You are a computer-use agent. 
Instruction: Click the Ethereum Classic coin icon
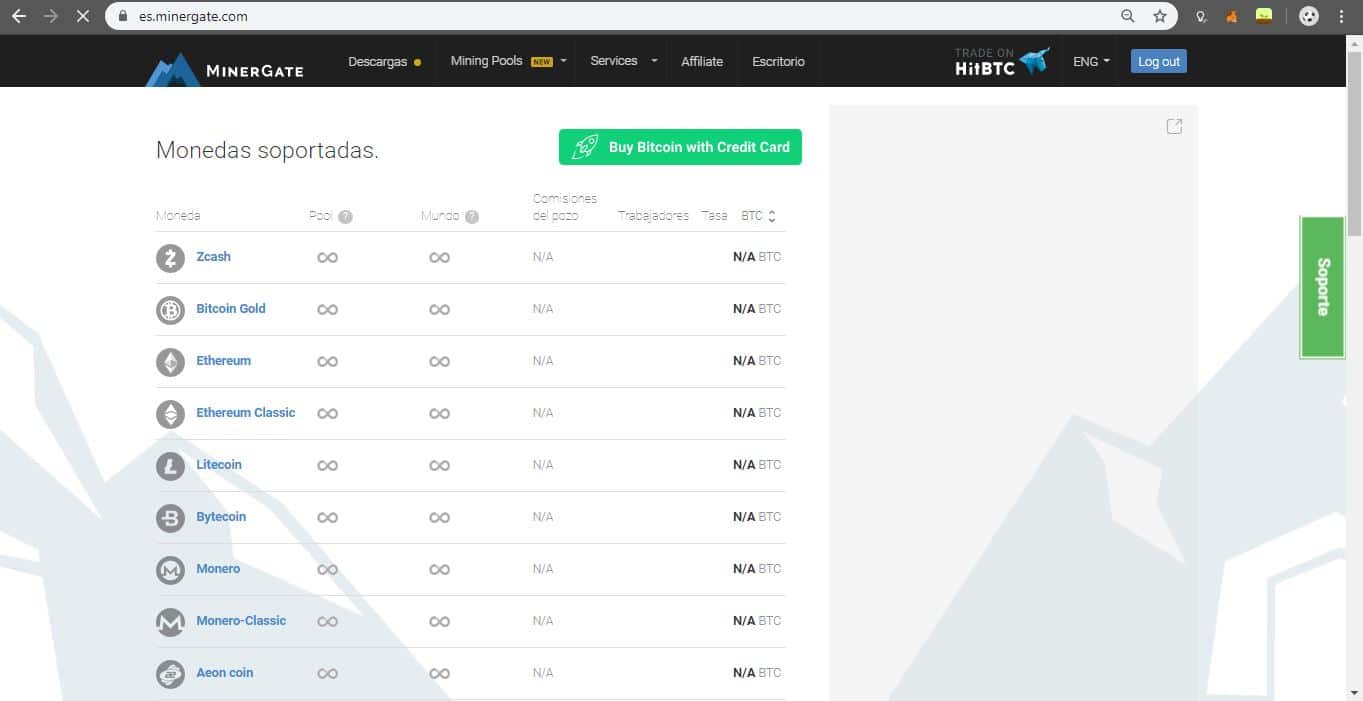pos(171,414)
